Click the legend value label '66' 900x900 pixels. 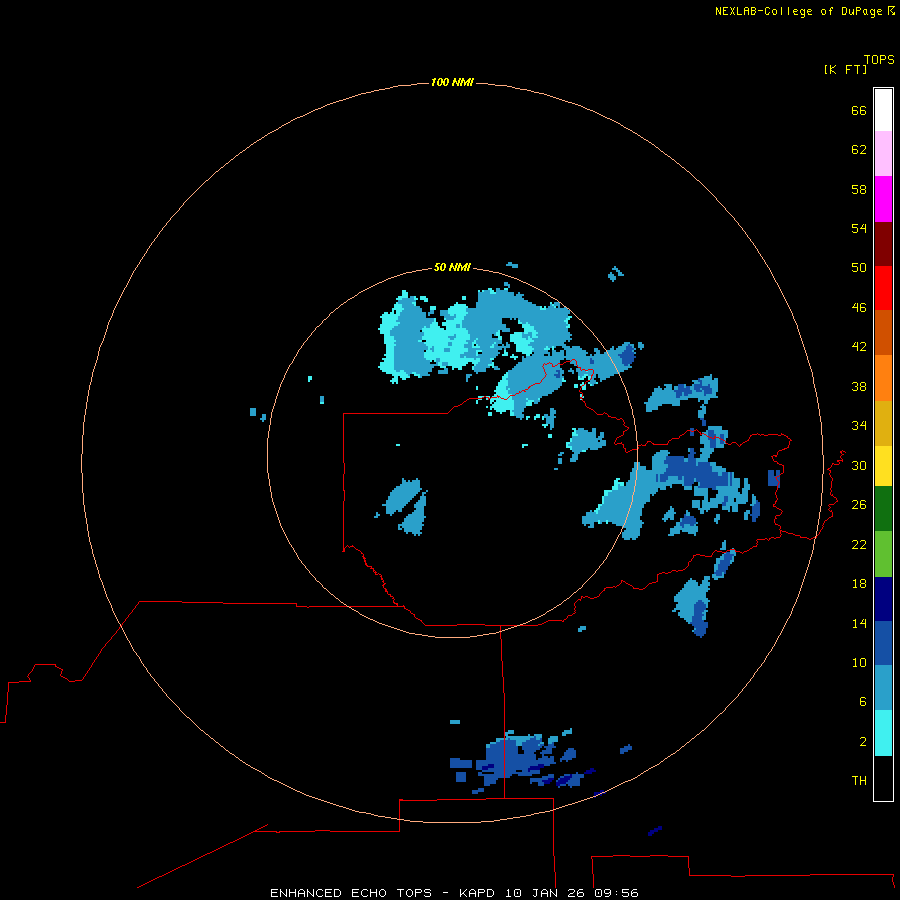coord(859,110)
